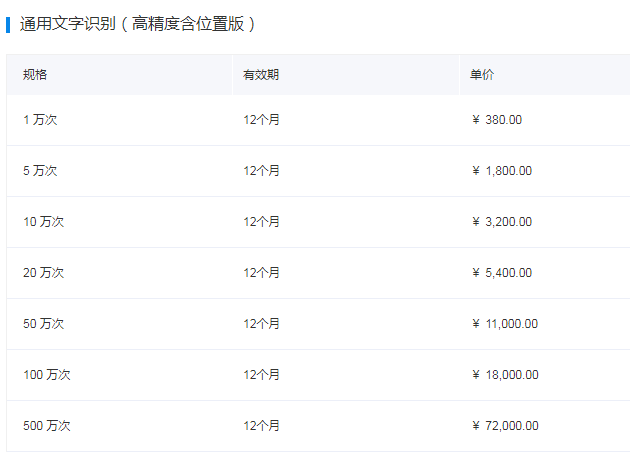Select the 1 万次 spec cell
630x456 pixels.
tap(40, 120)
